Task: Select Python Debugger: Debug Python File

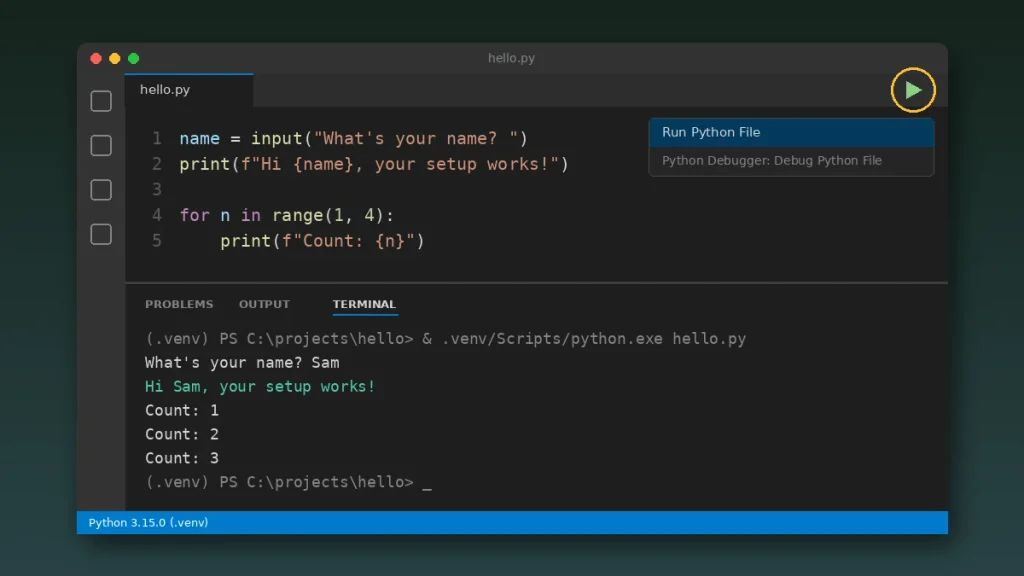Action: 791,161
